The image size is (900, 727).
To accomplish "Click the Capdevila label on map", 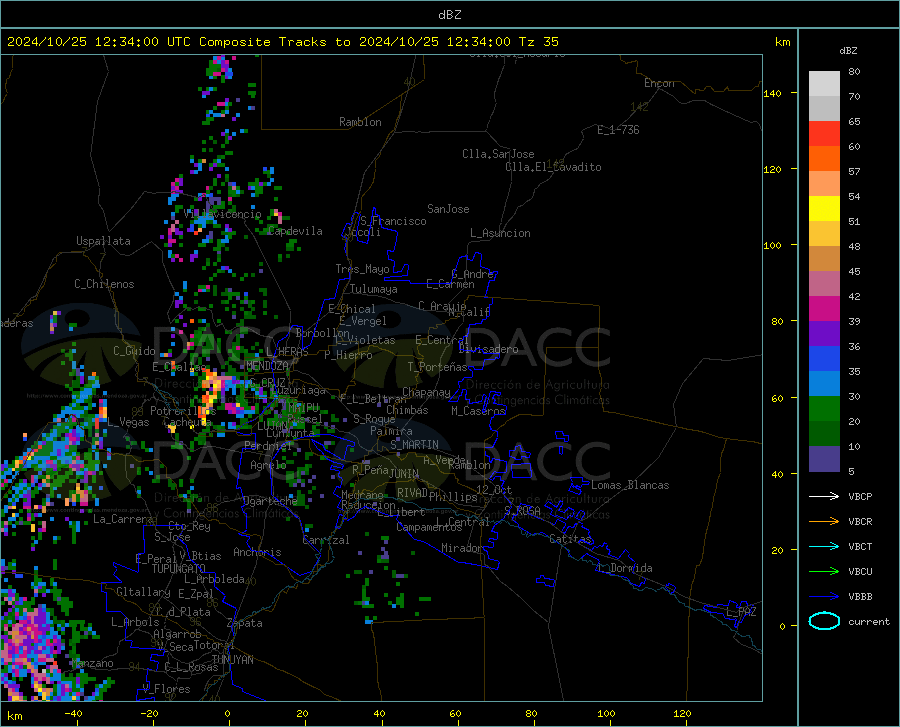I will click(295, 231).
